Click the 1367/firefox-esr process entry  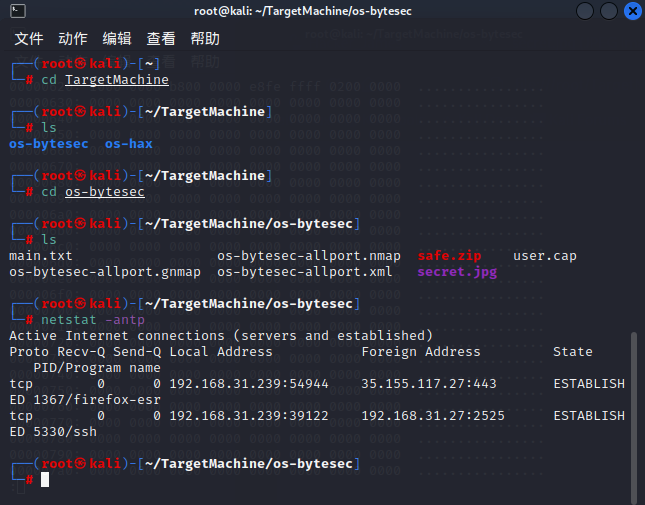(x=97, y=400)
